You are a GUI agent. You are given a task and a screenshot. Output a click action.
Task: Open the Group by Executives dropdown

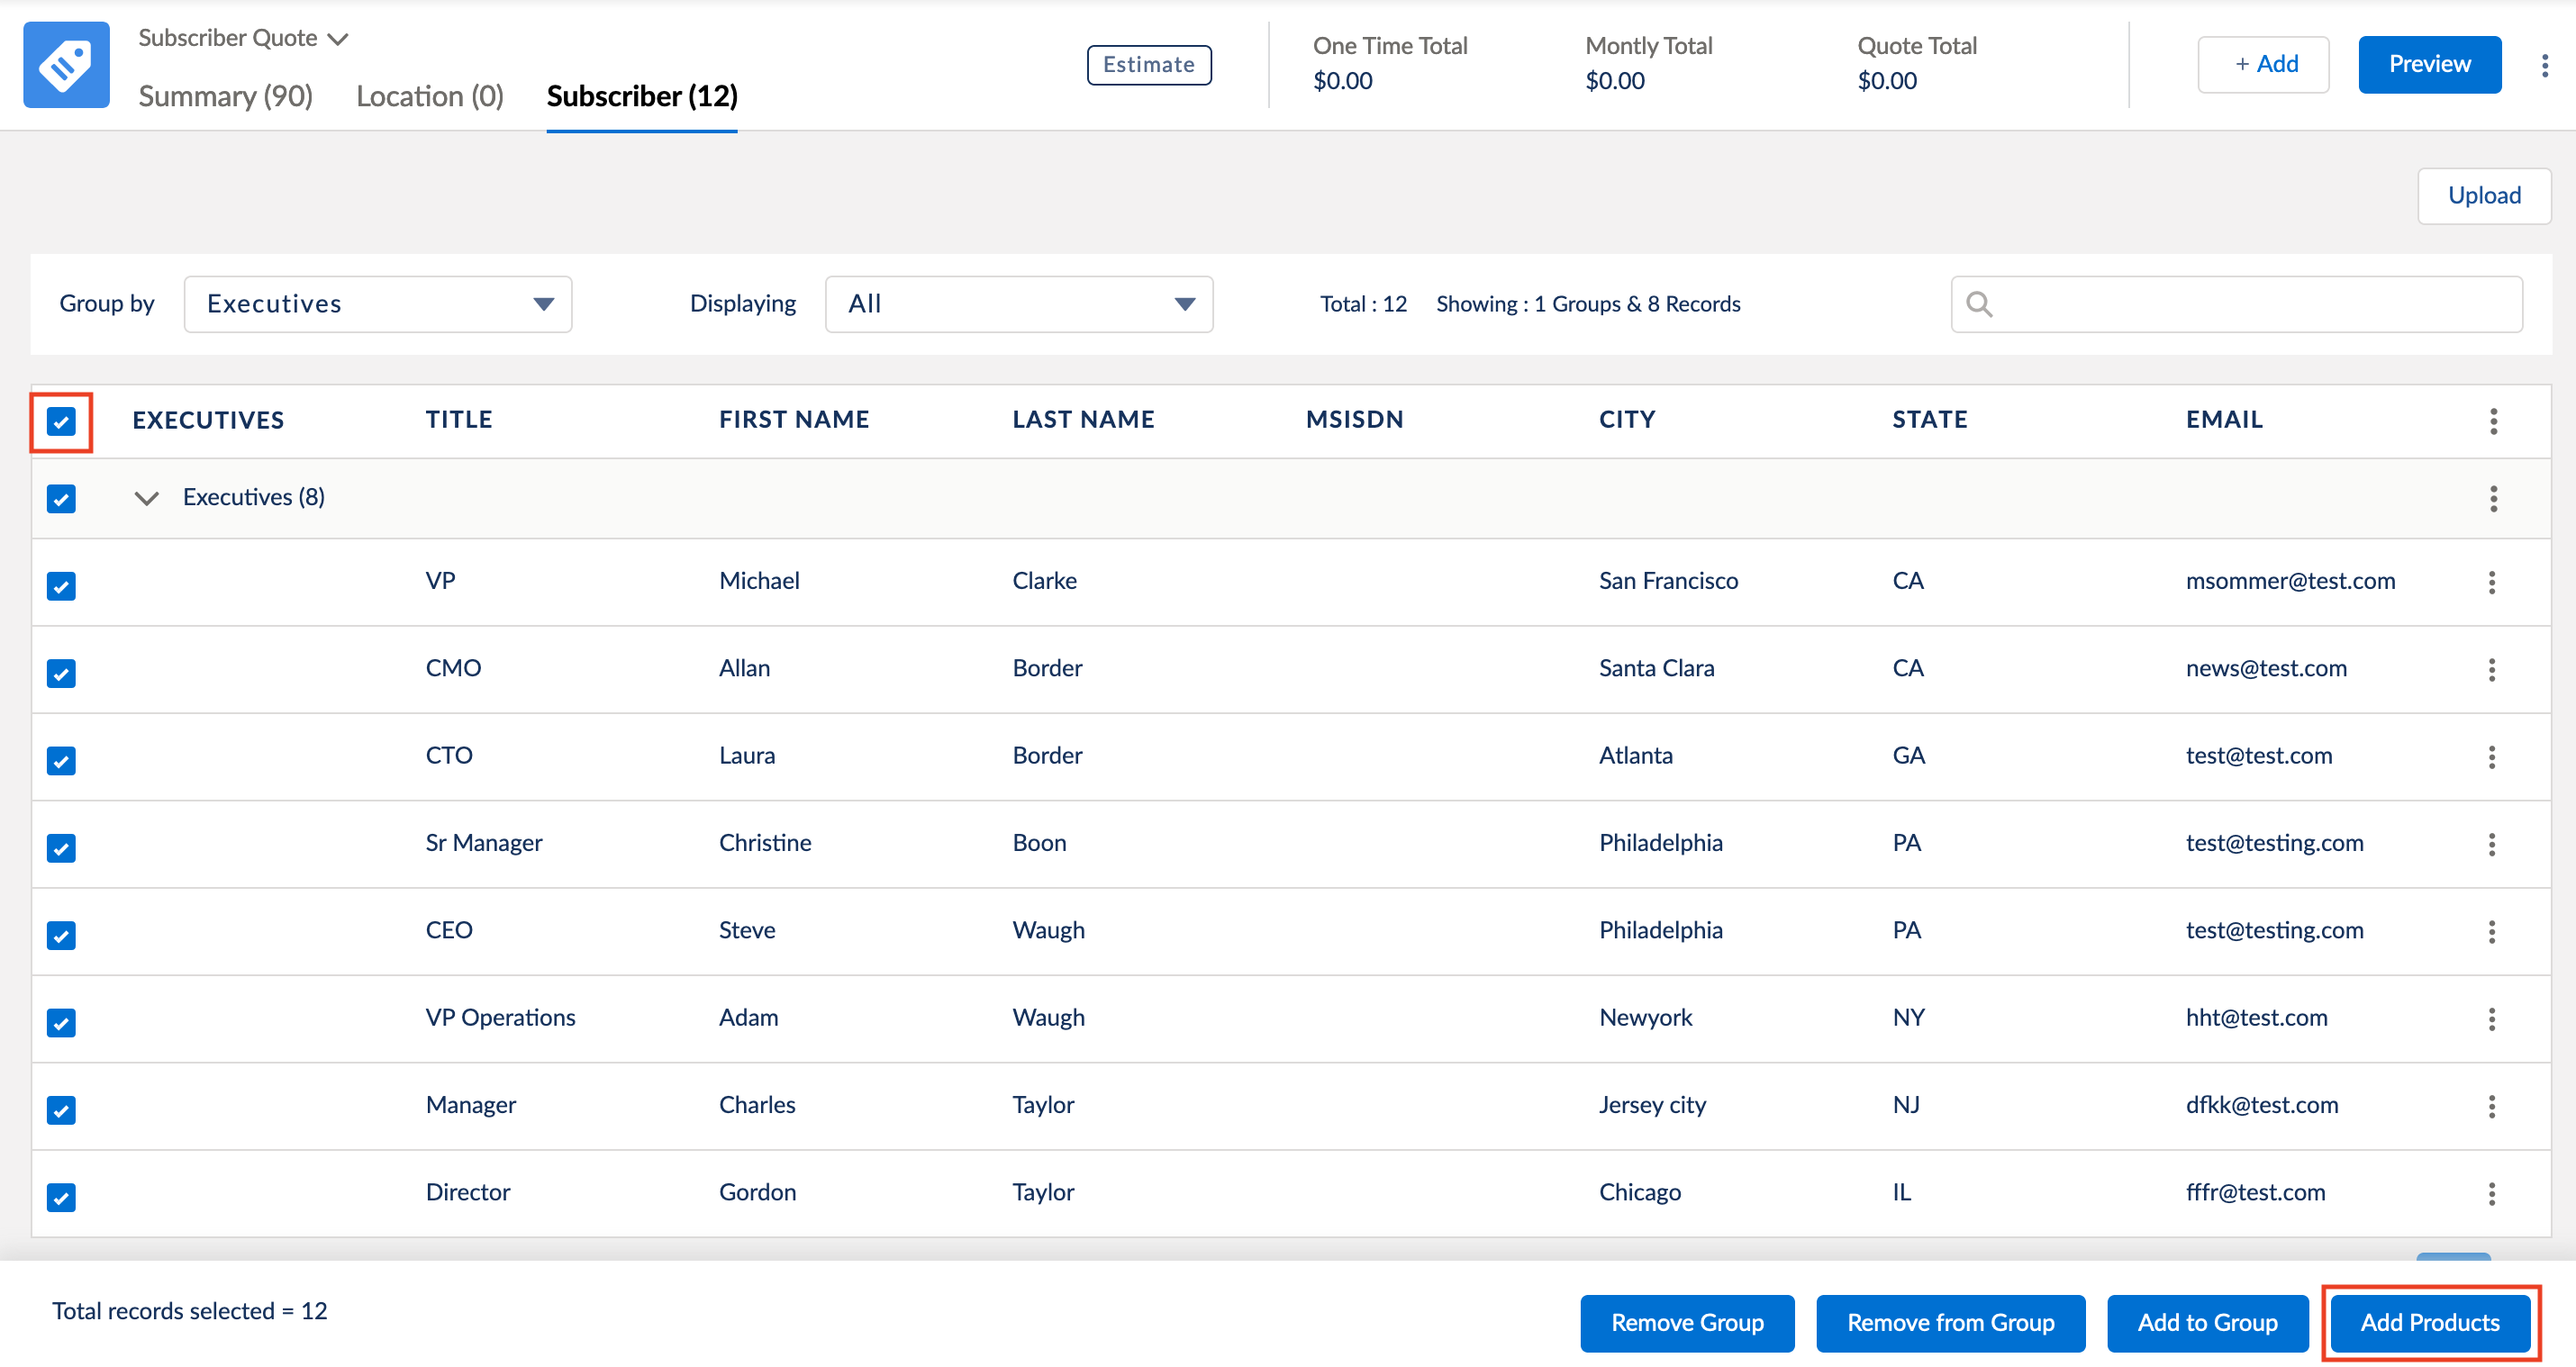378,304
